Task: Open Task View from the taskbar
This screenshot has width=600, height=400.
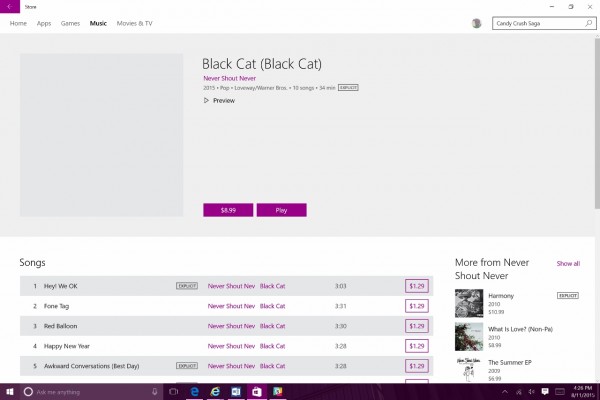Action: [x=174, y=392]
